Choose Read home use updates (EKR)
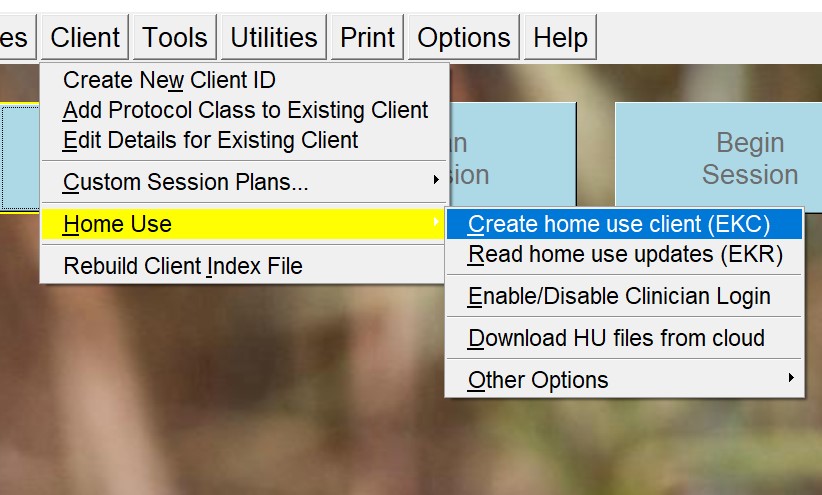This screenshot has height=495, width=822. pos(624,254)
